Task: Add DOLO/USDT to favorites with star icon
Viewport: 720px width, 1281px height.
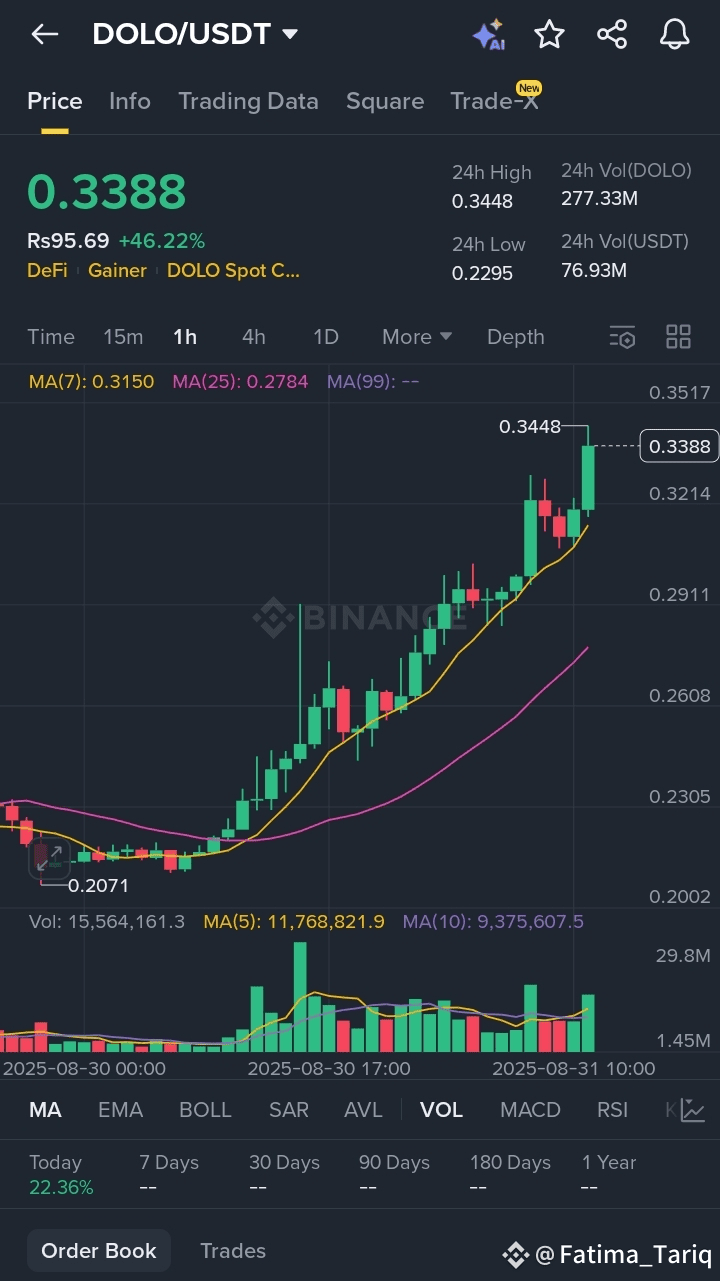Action: [549, 35]
